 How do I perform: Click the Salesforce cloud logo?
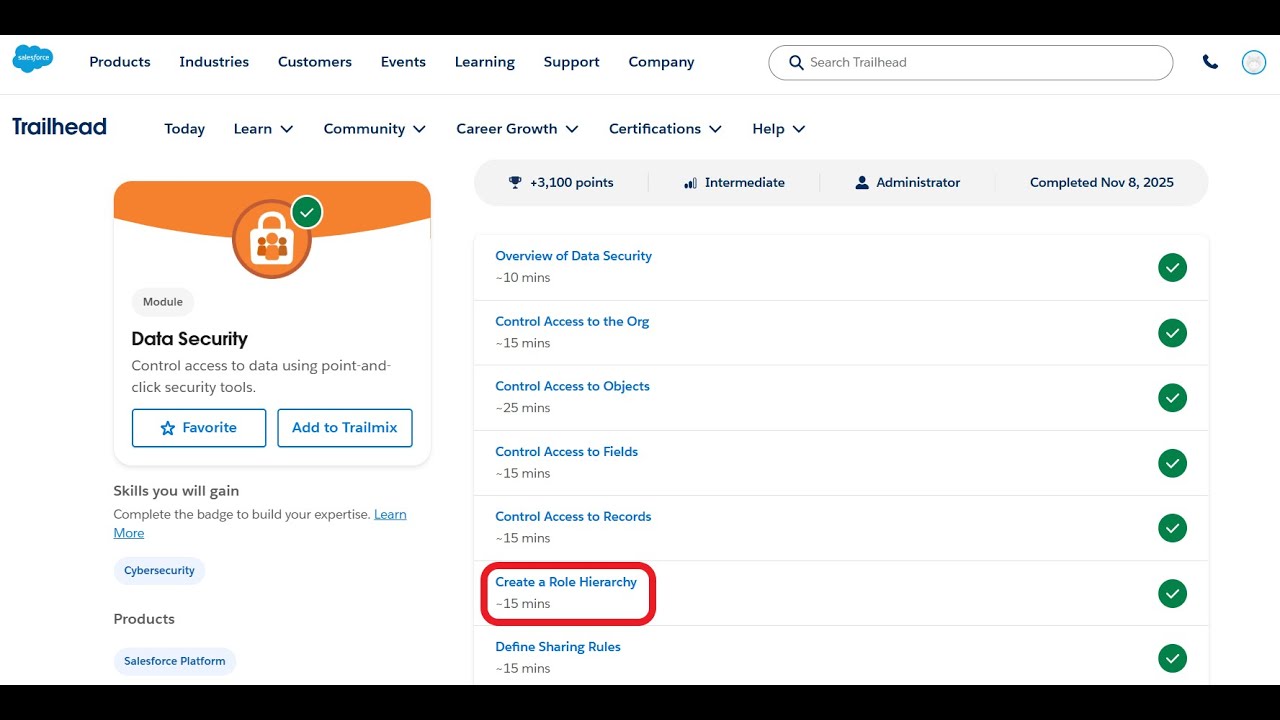(33, 60)
